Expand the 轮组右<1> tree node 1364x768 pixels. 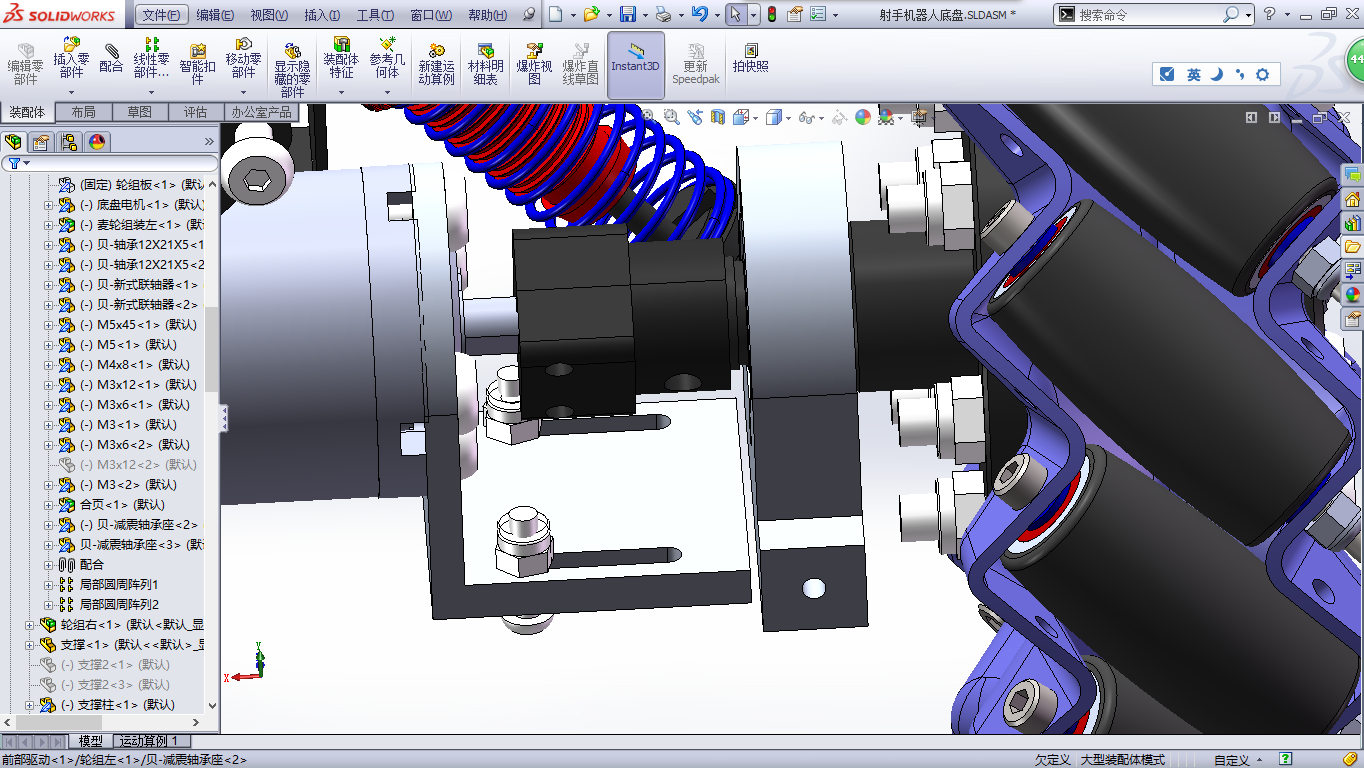[x=29, y=624]
